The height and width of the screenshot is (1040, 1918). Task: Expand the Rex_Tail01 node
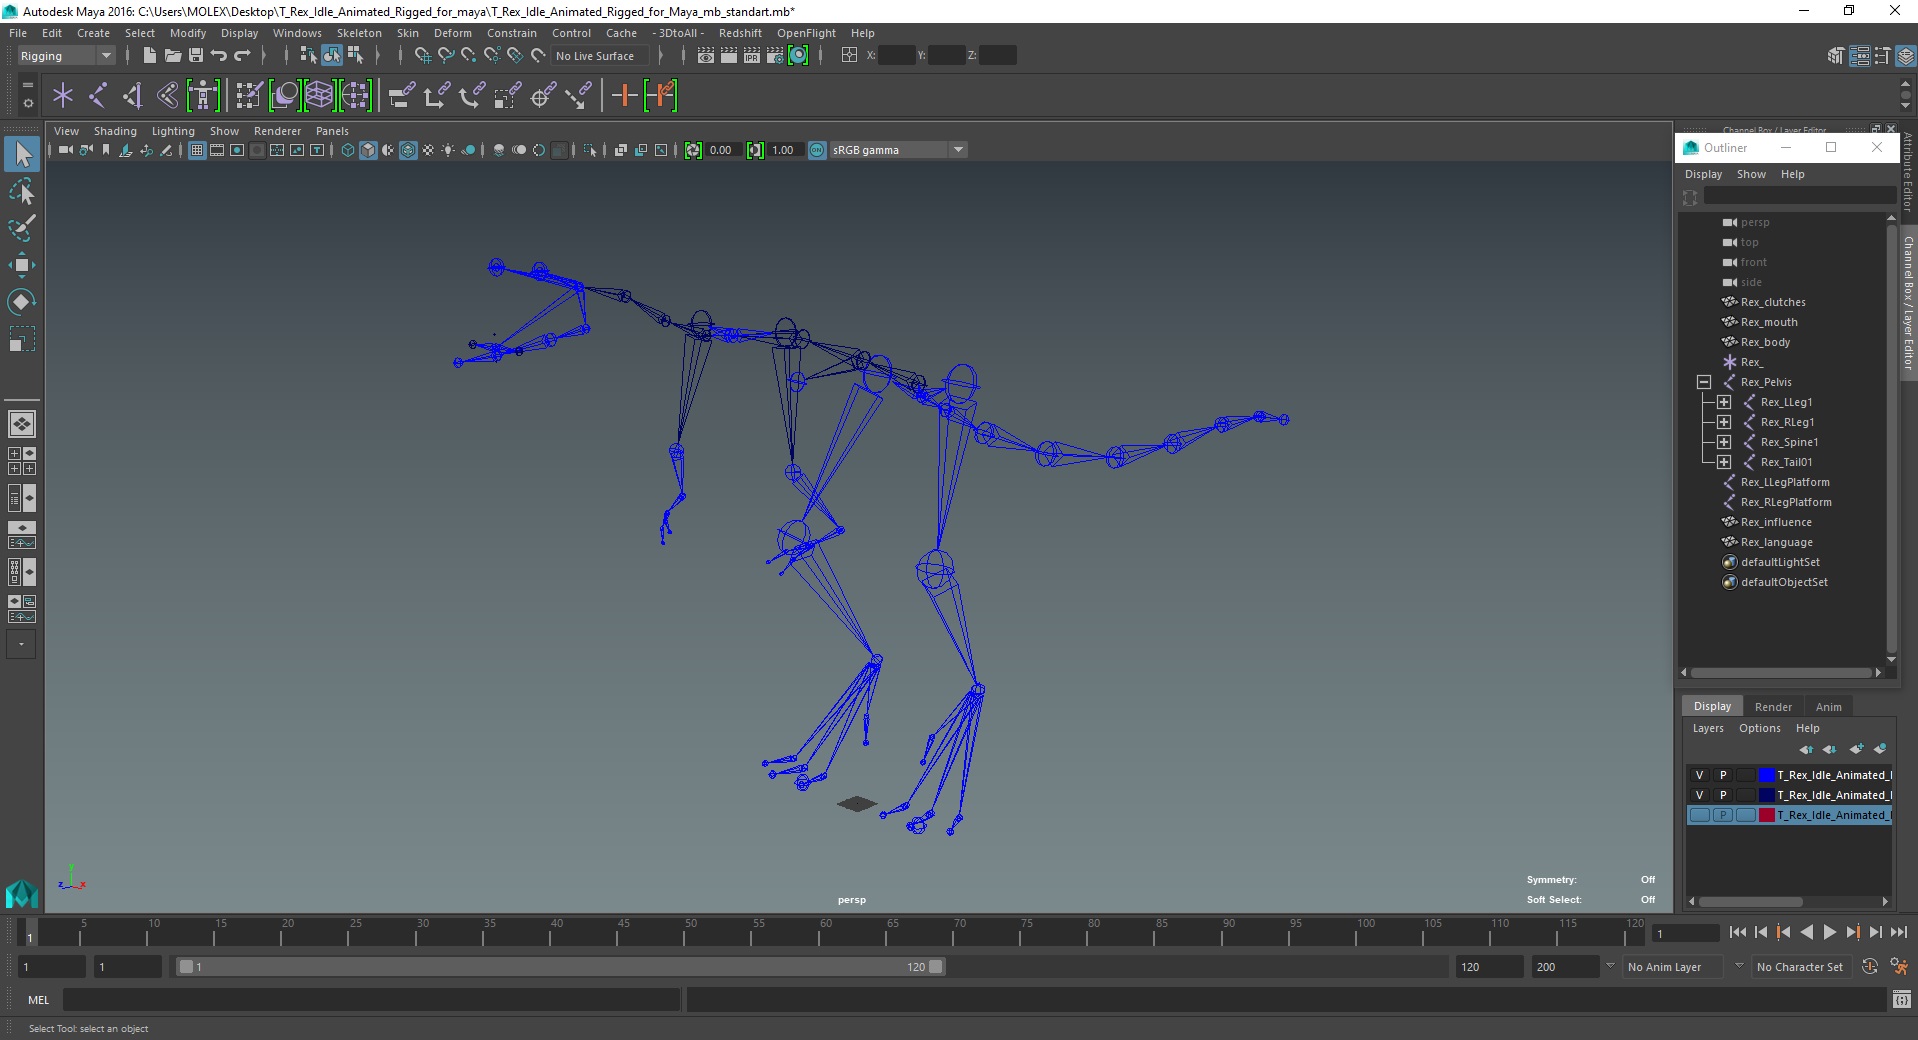(1723, 462)
